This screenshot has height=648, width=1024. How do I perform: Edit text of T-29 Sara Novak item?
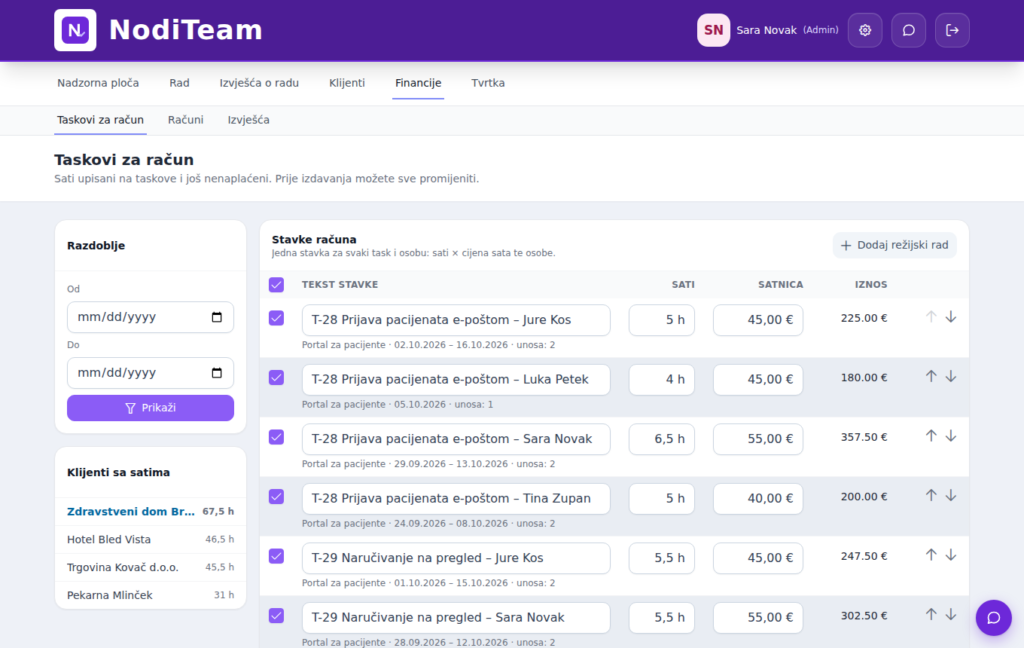point(456,617)
